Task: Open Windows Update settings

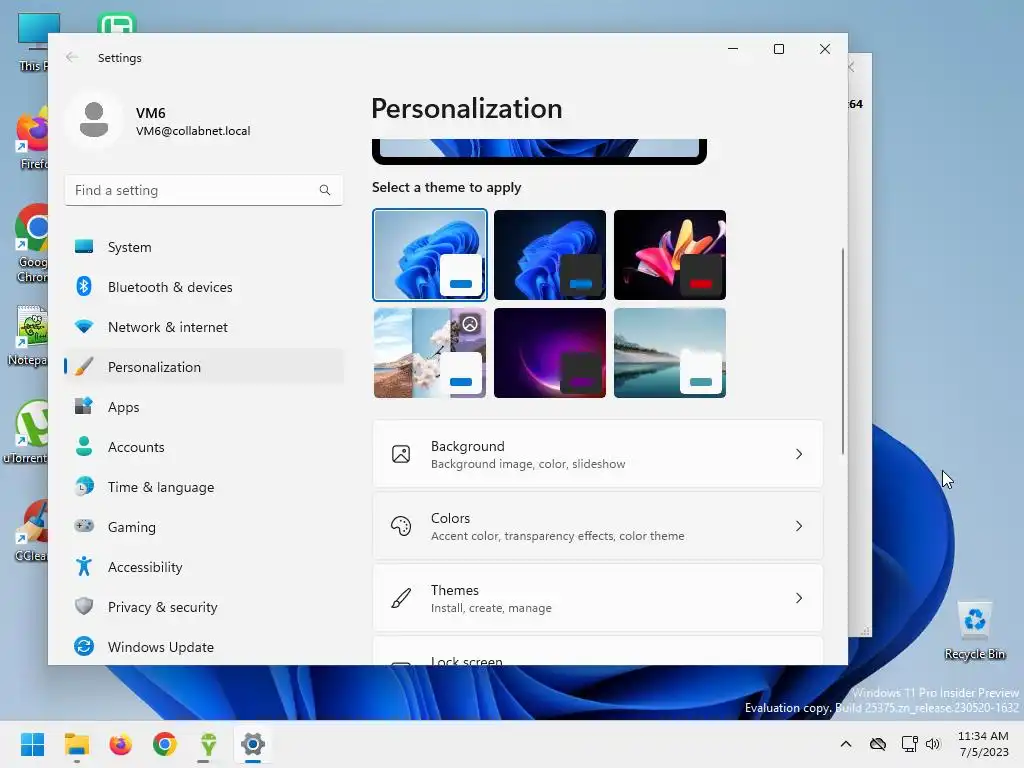Action: tap(204, 647)
